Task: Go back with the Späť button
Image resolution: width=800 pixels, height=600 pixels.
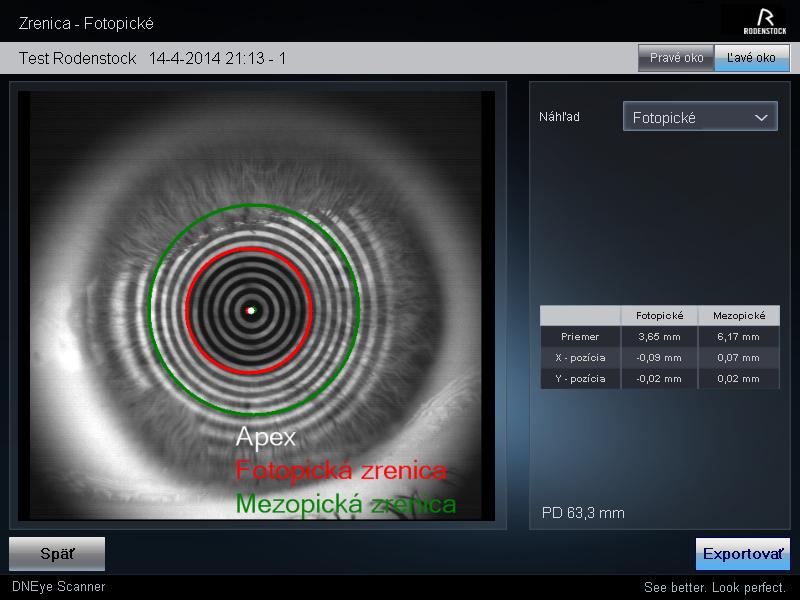Action: pyautogui.click(x=56, y=553)
